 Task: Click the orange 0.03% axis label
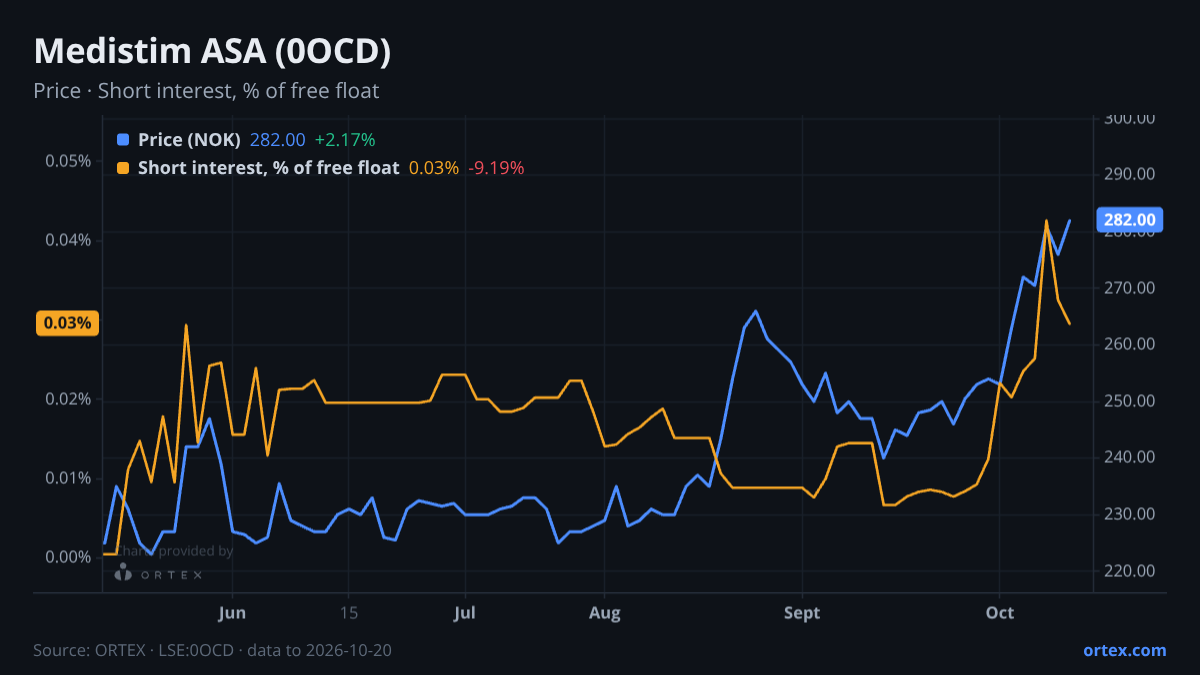pyautogui.click(x=68, y=323)
